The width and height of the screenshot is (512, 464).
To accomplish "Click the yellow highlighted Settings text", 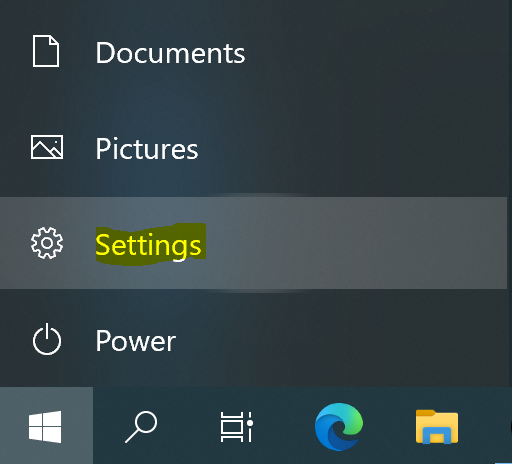I will 149,245.
